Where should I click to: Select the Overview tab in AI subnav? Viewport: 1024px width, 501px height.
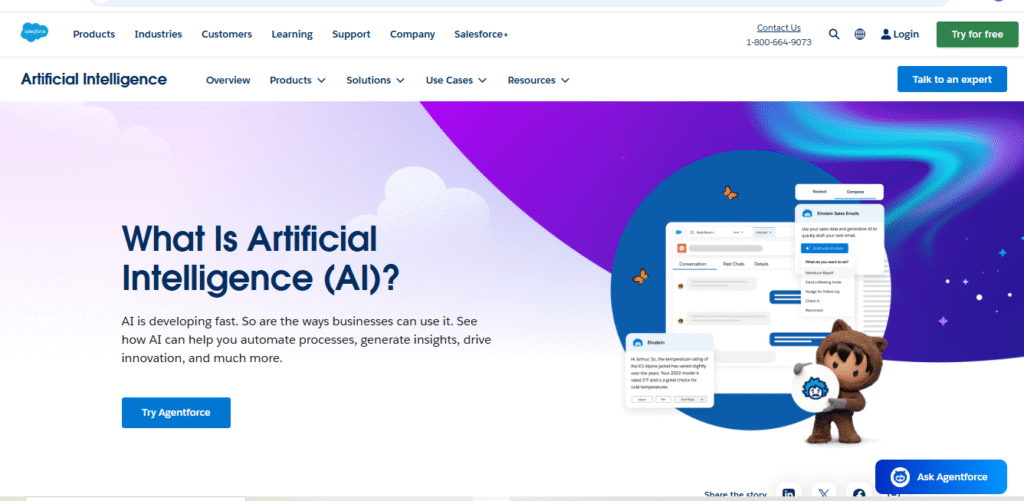coord(228,80)
